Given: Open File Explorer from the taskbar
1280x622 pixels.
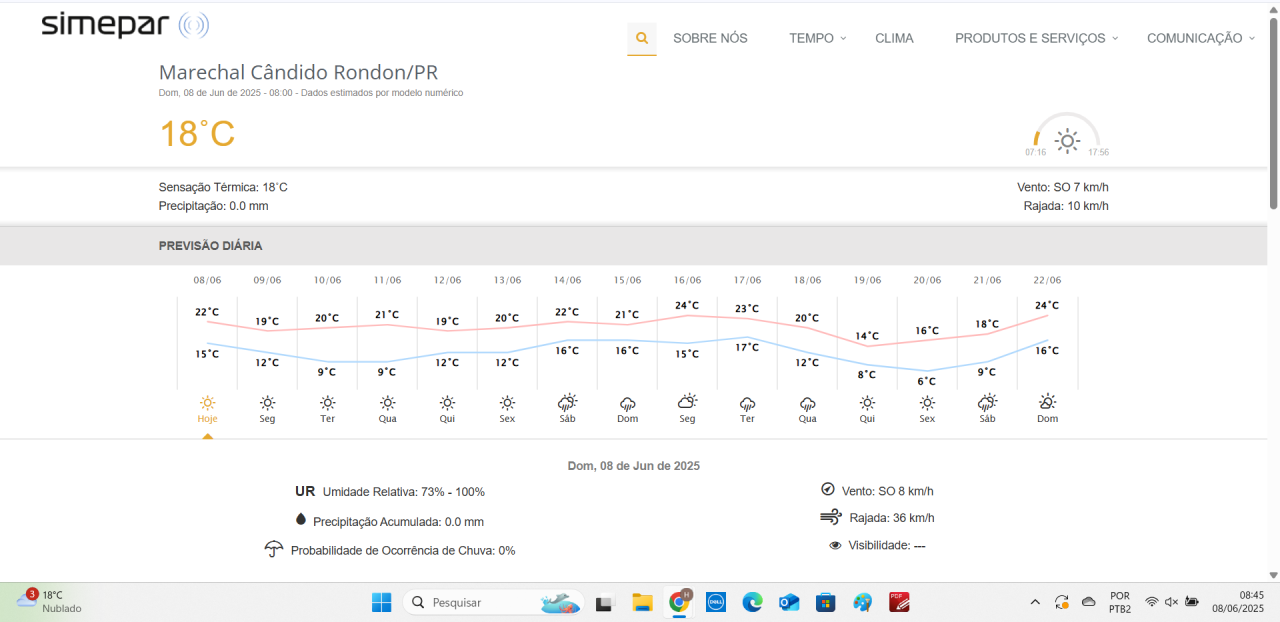Looking at the screenshot, I should pyautogui.click(x=642, y=602).
